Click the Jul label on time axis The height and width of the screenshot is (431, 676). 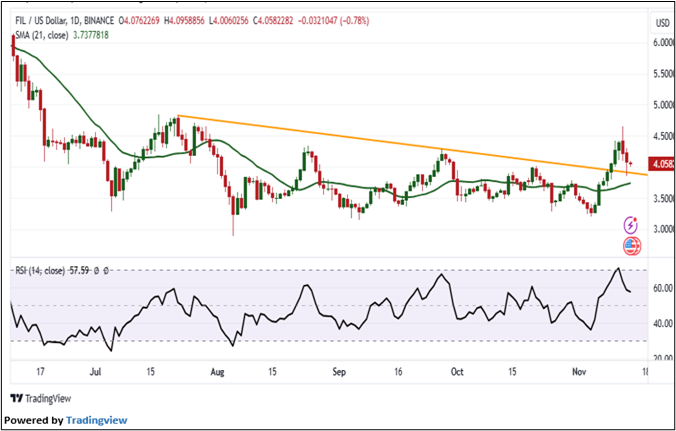(96, 372)
